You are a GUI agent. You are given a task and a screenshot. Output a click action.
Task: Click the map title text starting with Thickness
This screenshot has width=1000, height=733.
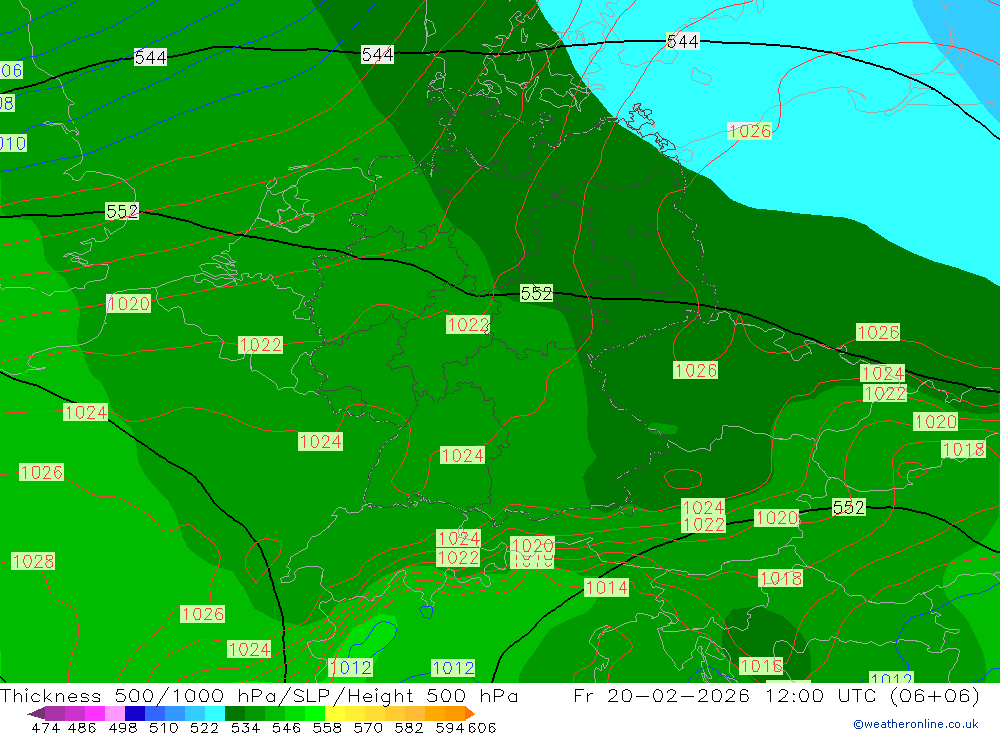tap(259, 696)
